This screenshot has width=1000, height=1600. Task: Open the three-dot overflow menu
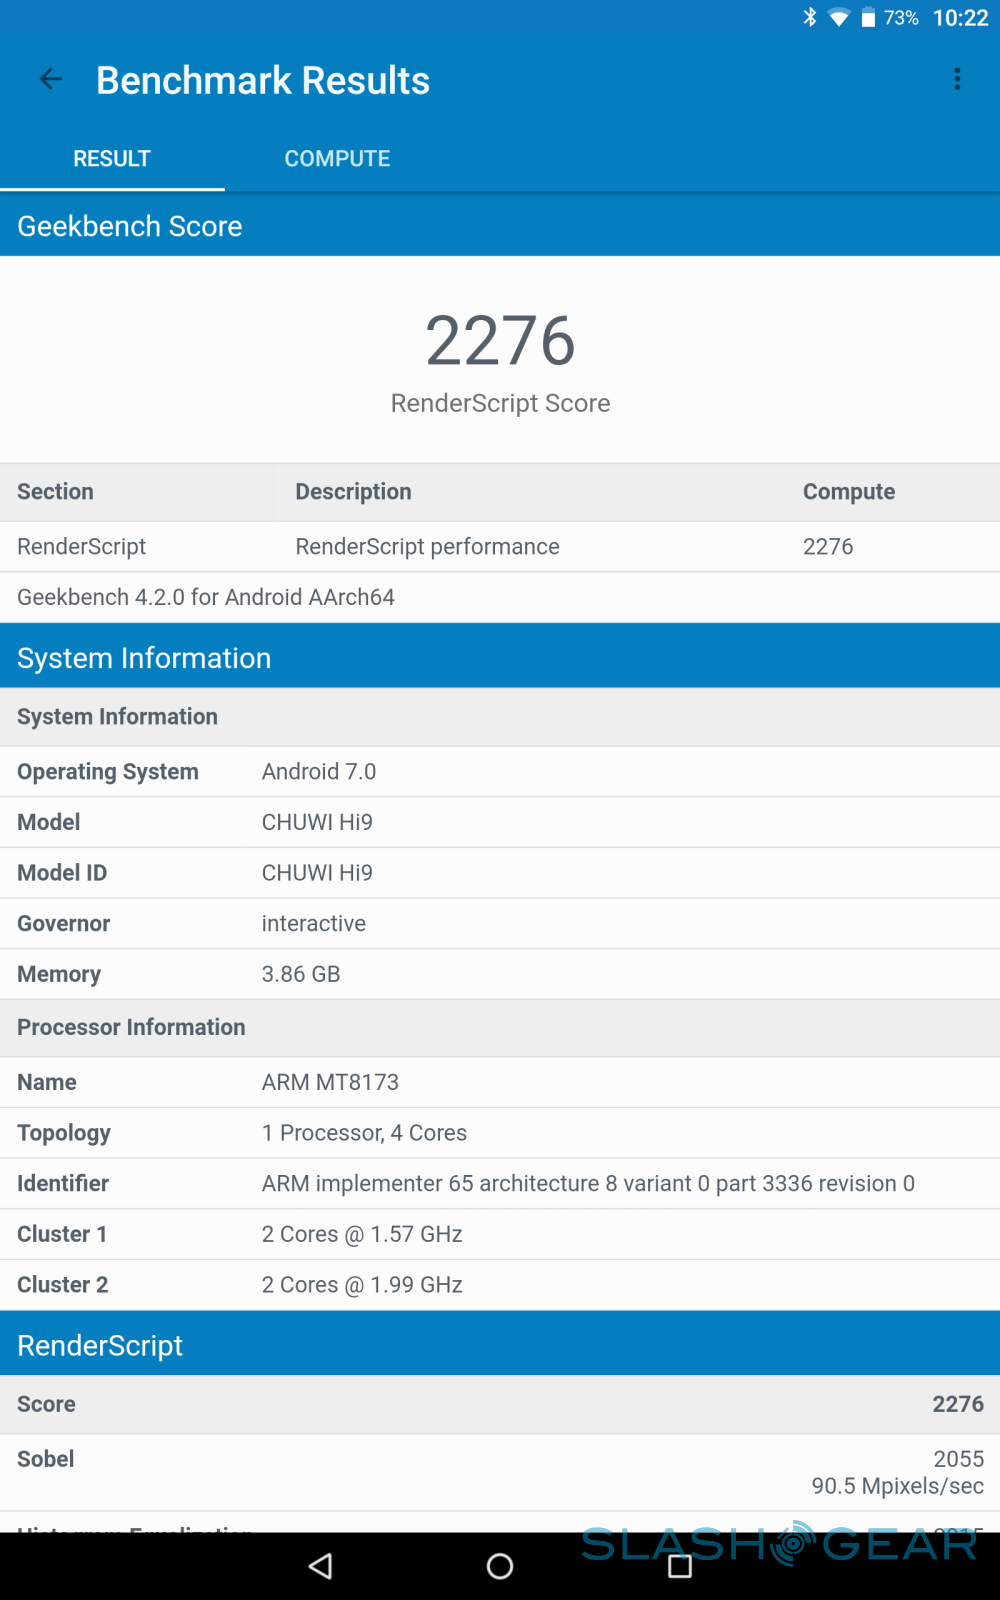coord(957,80)
